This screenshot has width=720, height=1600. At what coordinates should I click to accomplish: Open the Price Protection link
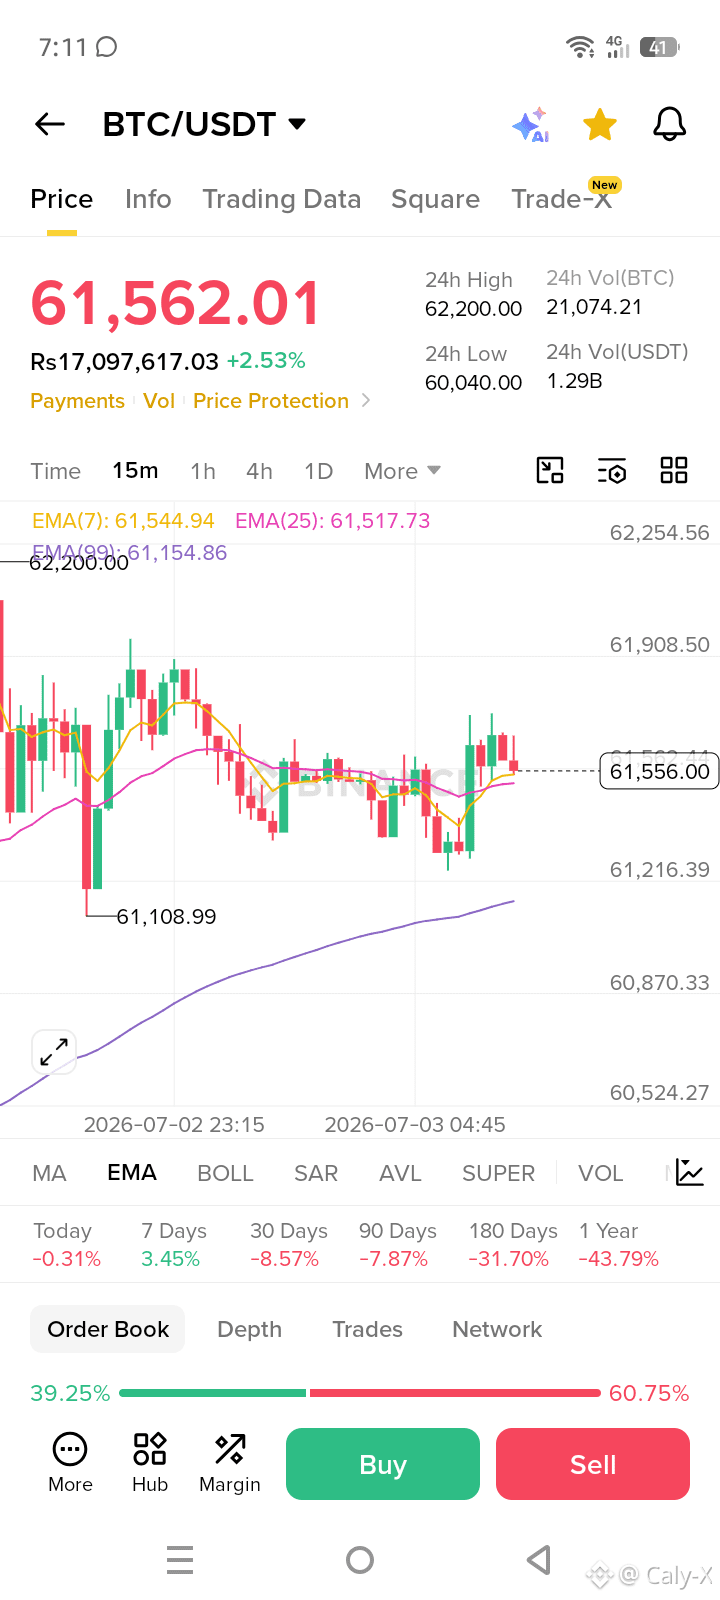click(271, 401)
